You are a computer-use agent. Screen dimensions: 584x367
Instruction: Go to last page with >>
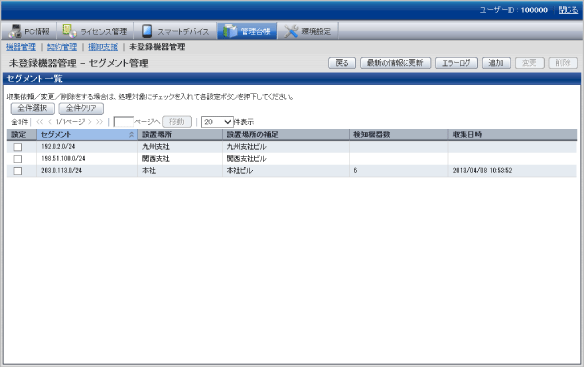(x=99, y=122)
